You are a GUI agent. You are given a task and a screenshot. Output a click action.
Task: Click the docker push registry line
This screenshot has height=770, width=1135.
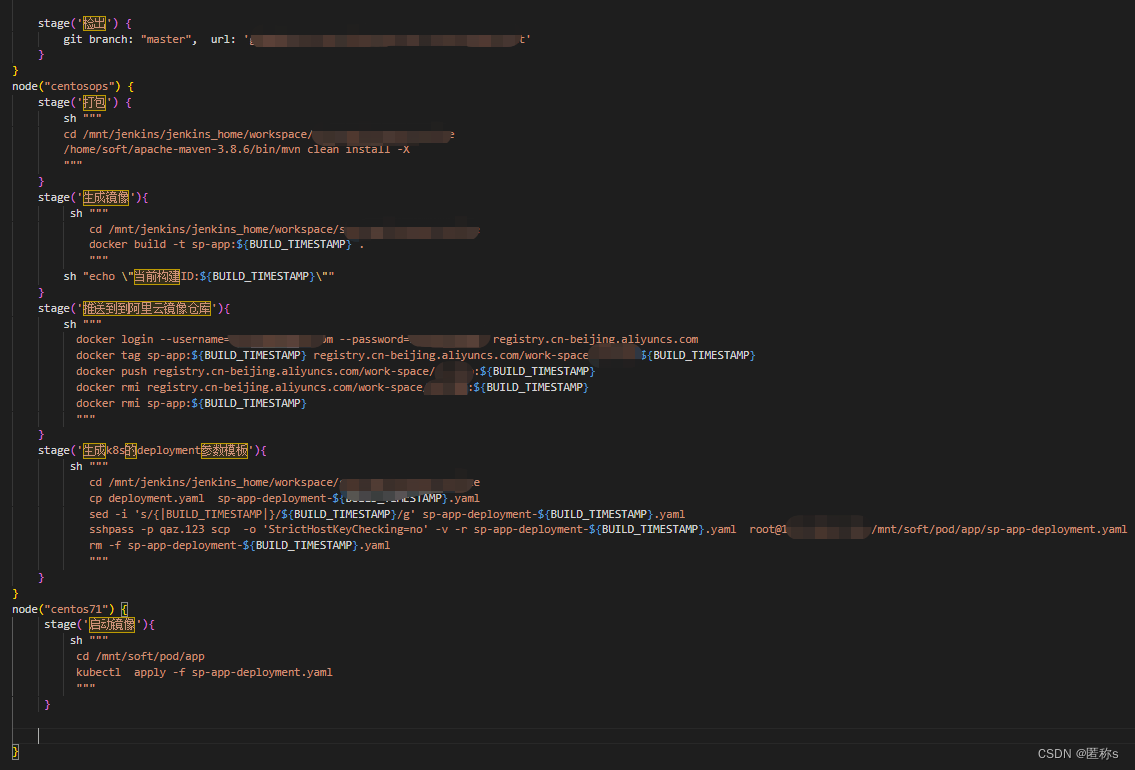(335, 371)
